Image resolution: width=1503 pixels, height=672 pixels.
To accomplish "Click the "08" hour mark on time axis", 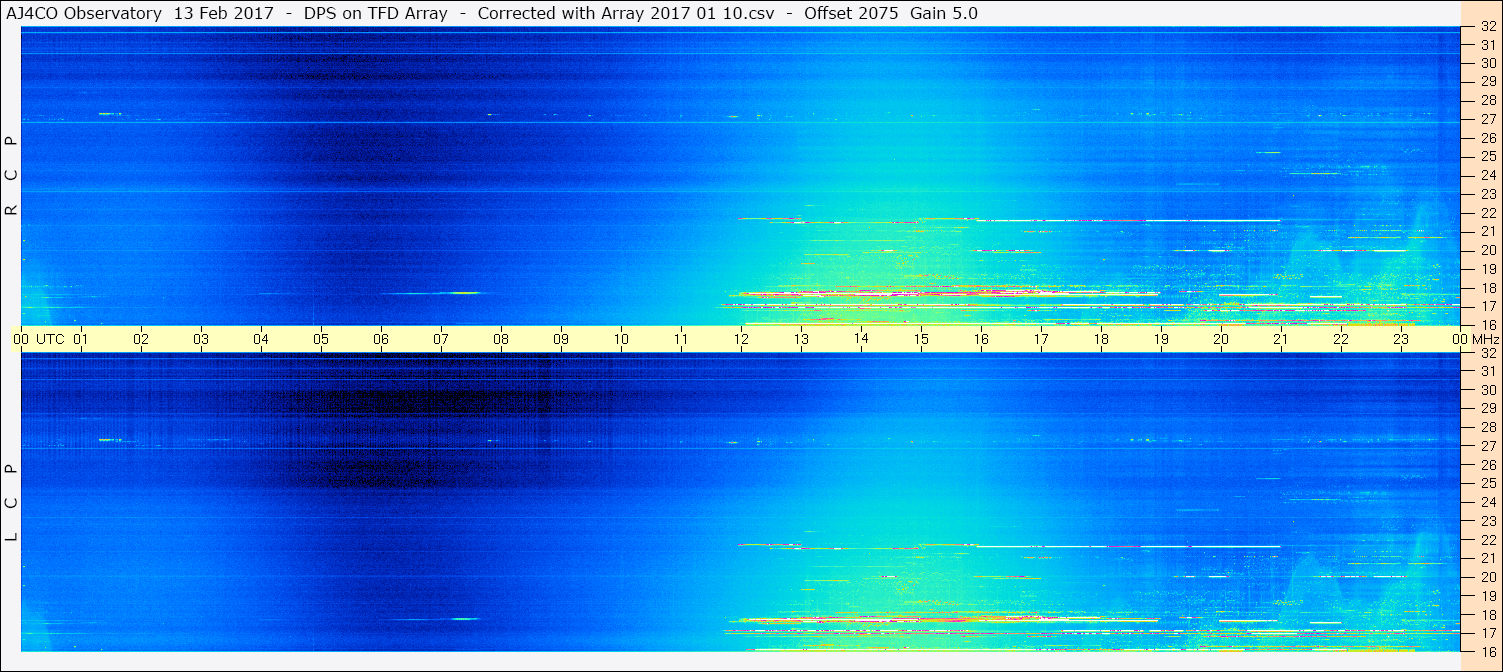I will (501, 339).
